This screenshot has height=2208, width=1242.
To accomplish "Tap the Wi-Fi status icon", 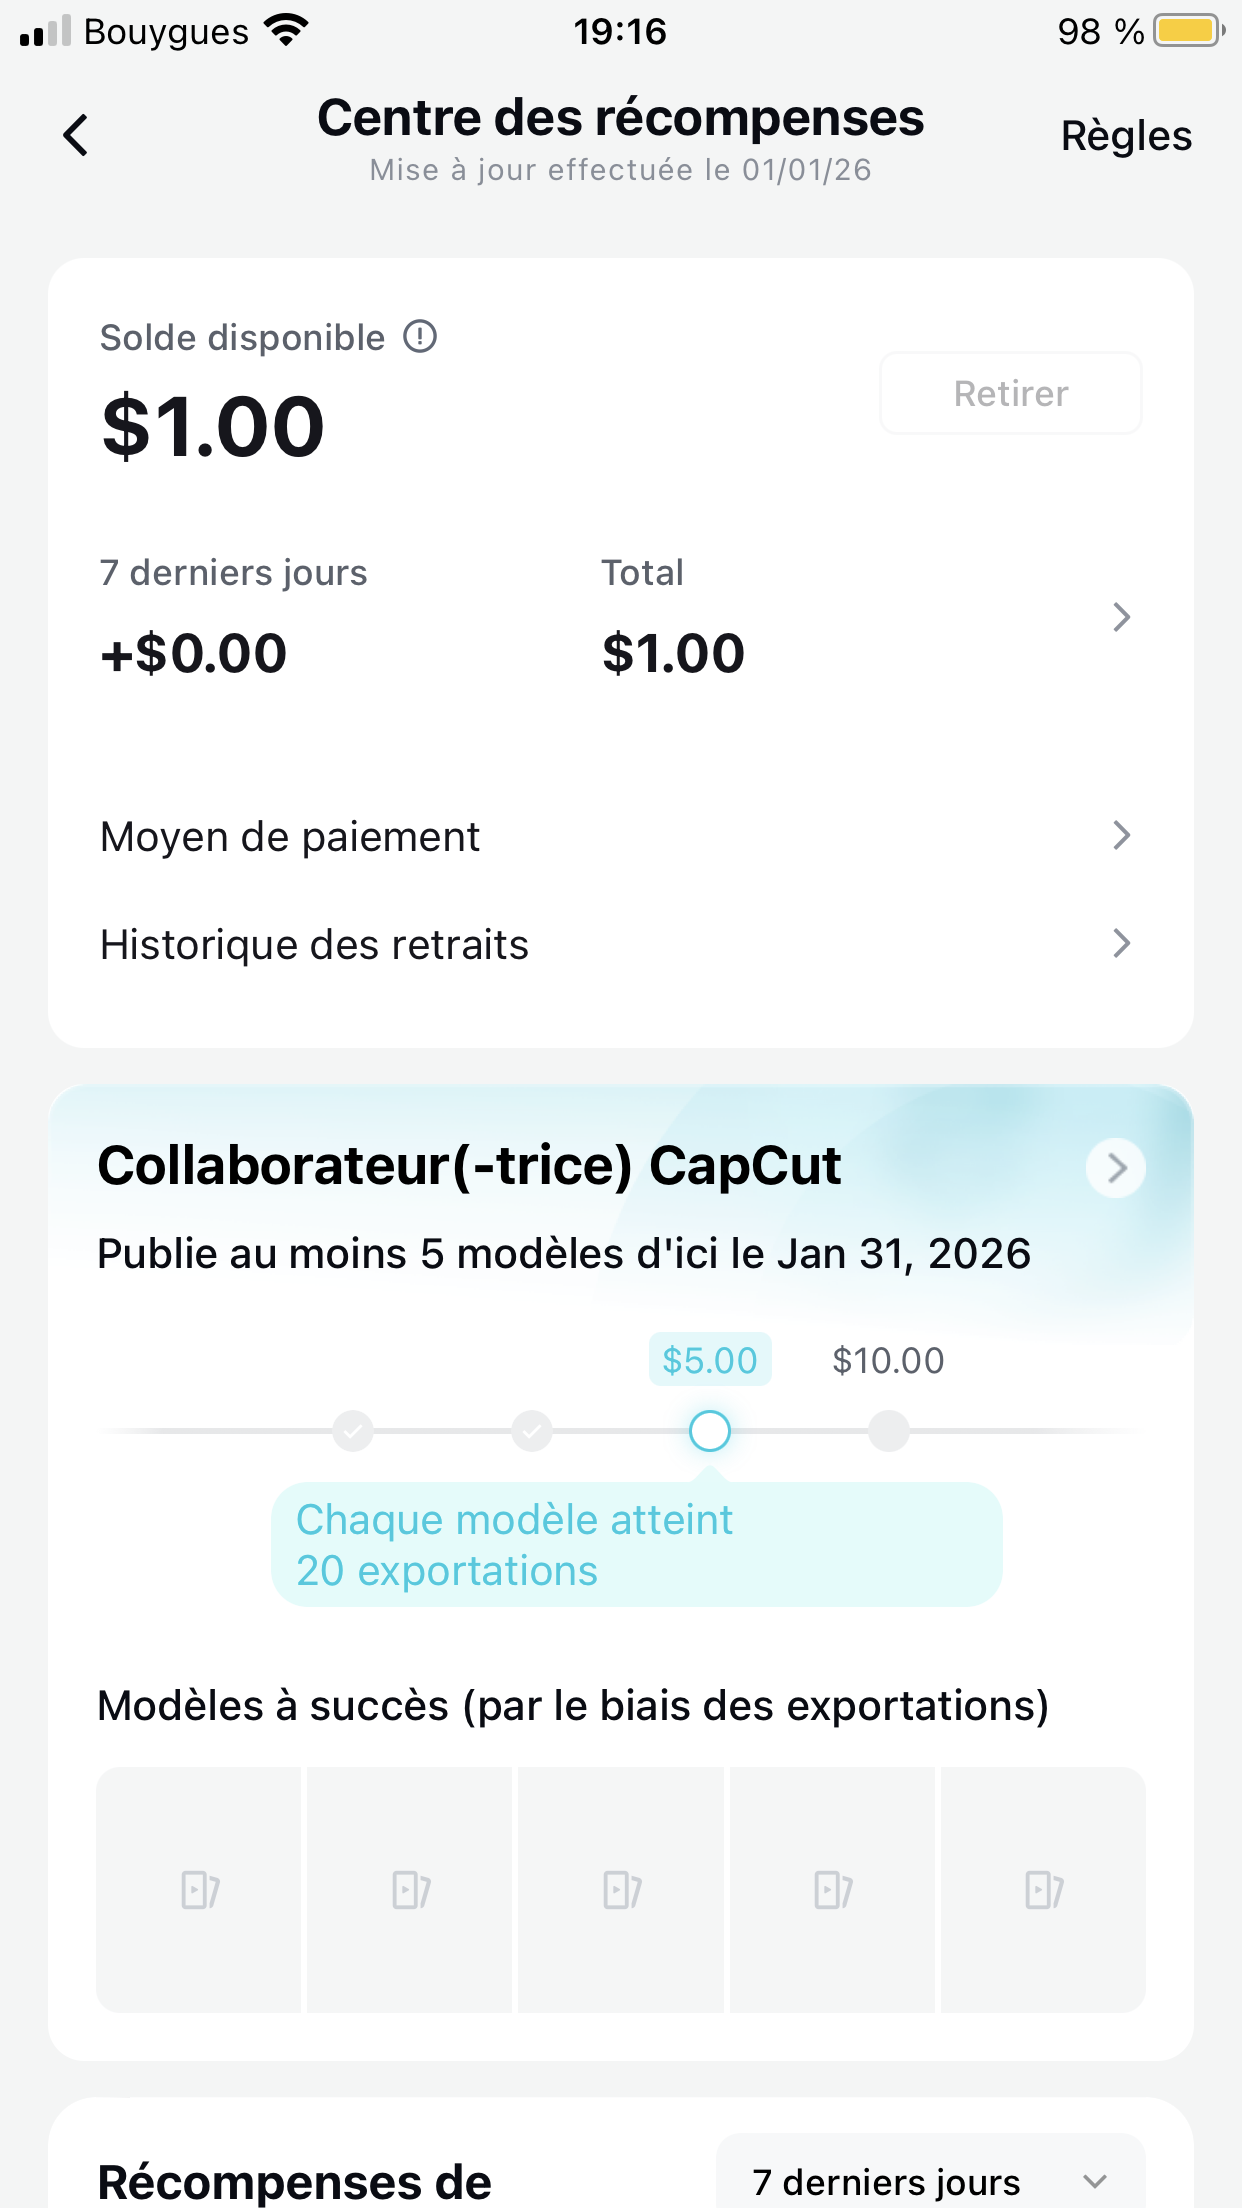I will coord(287,31).
